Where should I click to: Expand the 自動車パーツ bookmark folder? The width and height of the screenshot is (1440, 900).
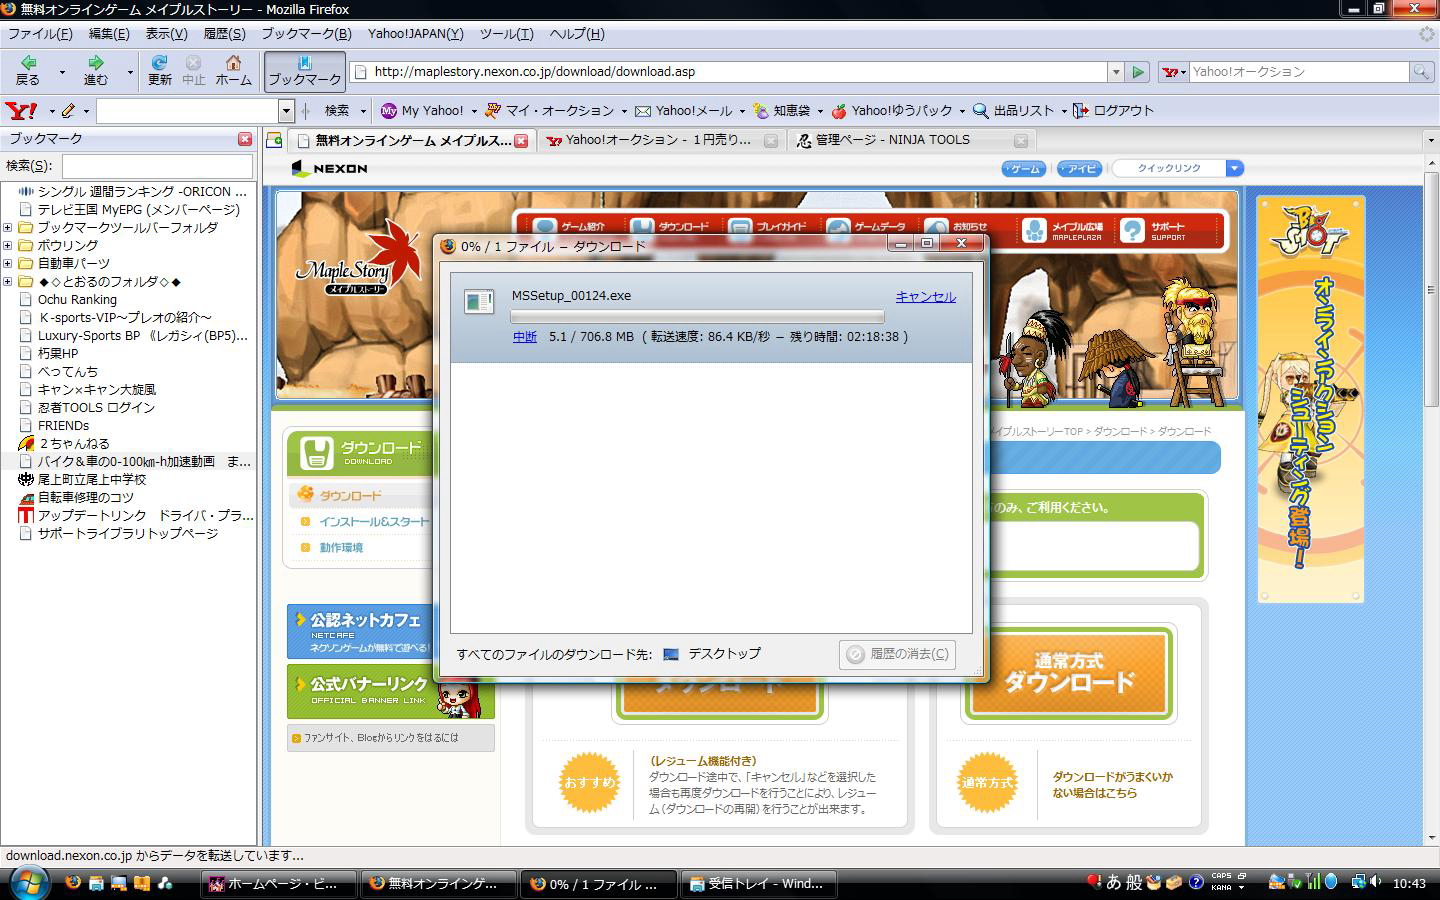(8, 263)
